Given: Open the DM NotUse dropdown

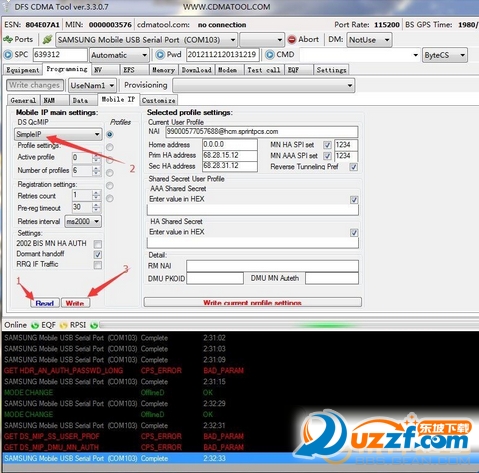Looking at the screenshot, I should click(x=369, y=40).
